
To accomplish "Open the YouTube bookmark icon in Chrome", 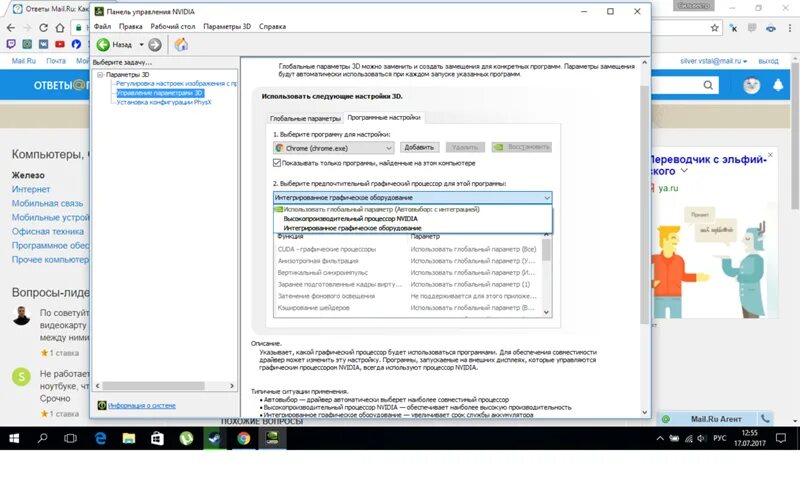I will (60, 44).
